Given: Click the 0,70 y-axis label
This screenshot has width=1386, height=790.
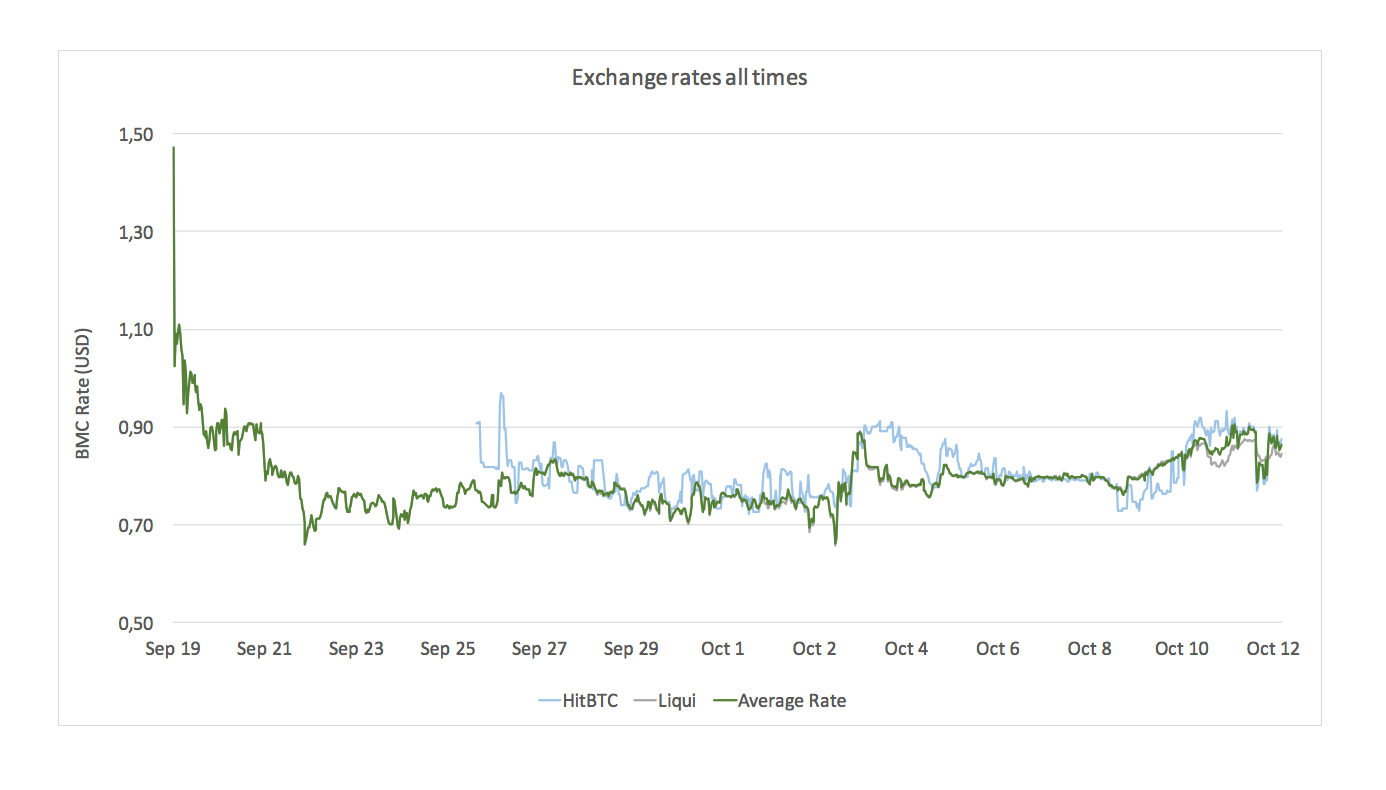Looking at the screenshot, I should 137,525.
